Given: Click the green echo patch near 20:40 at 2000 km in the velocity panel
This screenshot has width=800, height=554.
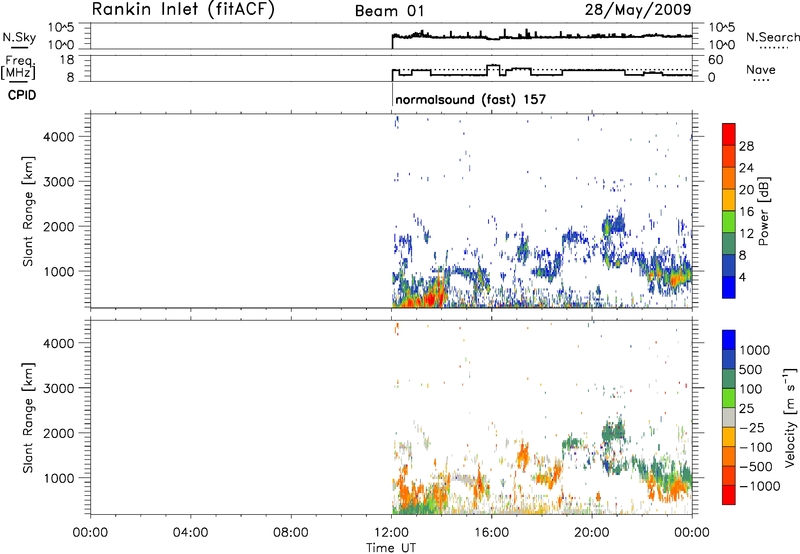Looking at the screenshot, I should click(x=613, y=433).
